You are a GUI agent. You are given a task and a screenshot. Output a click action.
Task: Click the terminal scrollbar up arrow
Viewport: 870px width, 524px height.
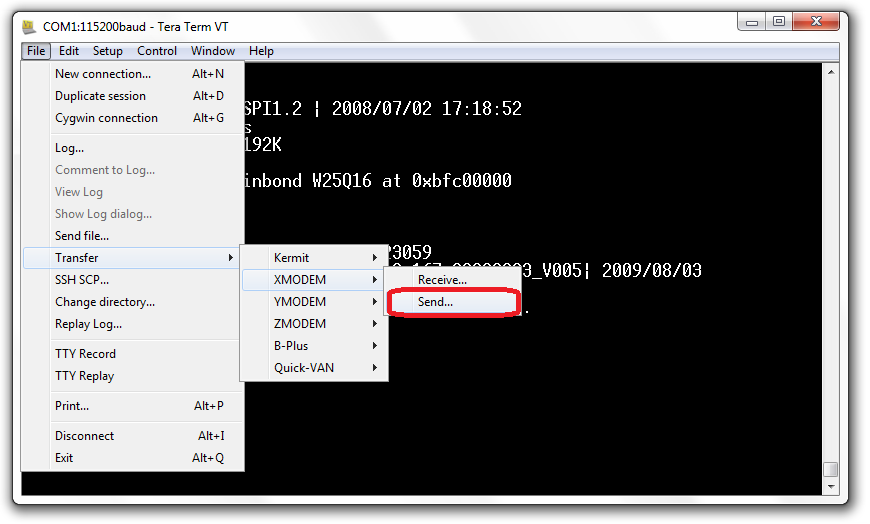click(x=831, y=72)
